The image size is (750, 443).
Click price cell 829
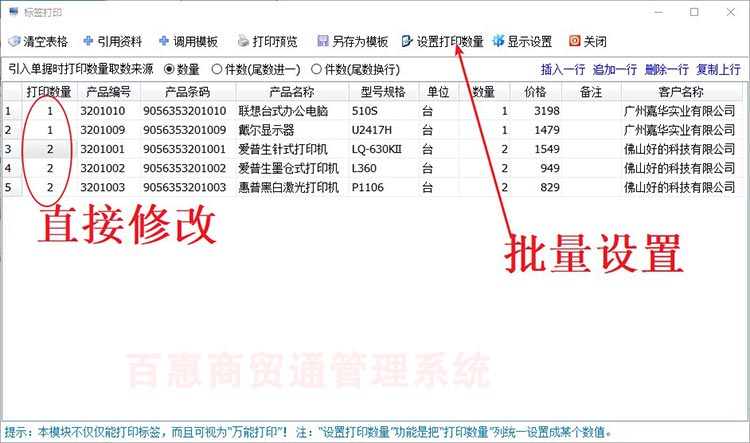[x=535, y=188]
